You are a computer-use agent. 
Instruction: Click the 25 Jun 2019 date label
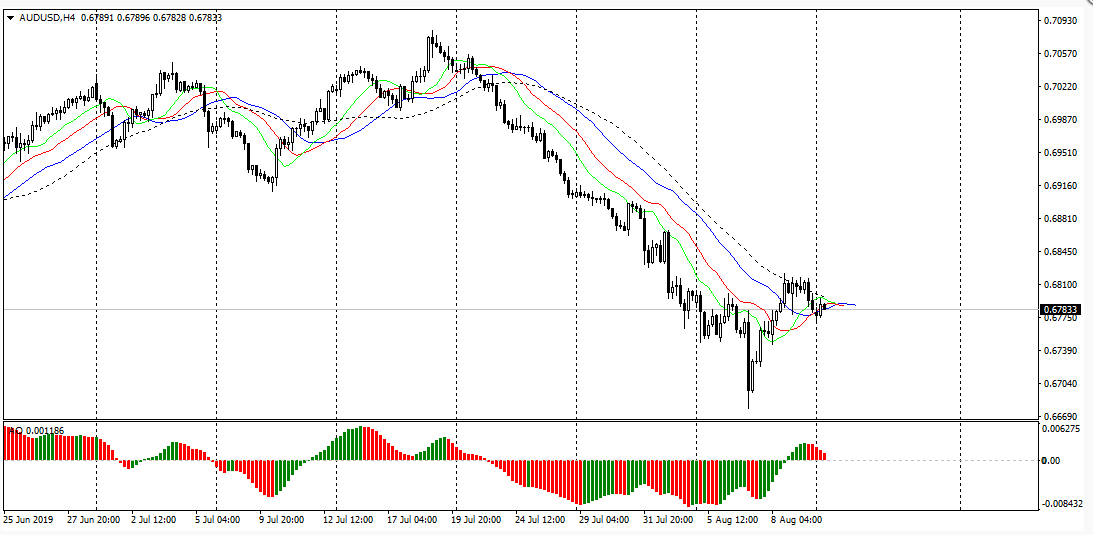click(x=30, y=521)
